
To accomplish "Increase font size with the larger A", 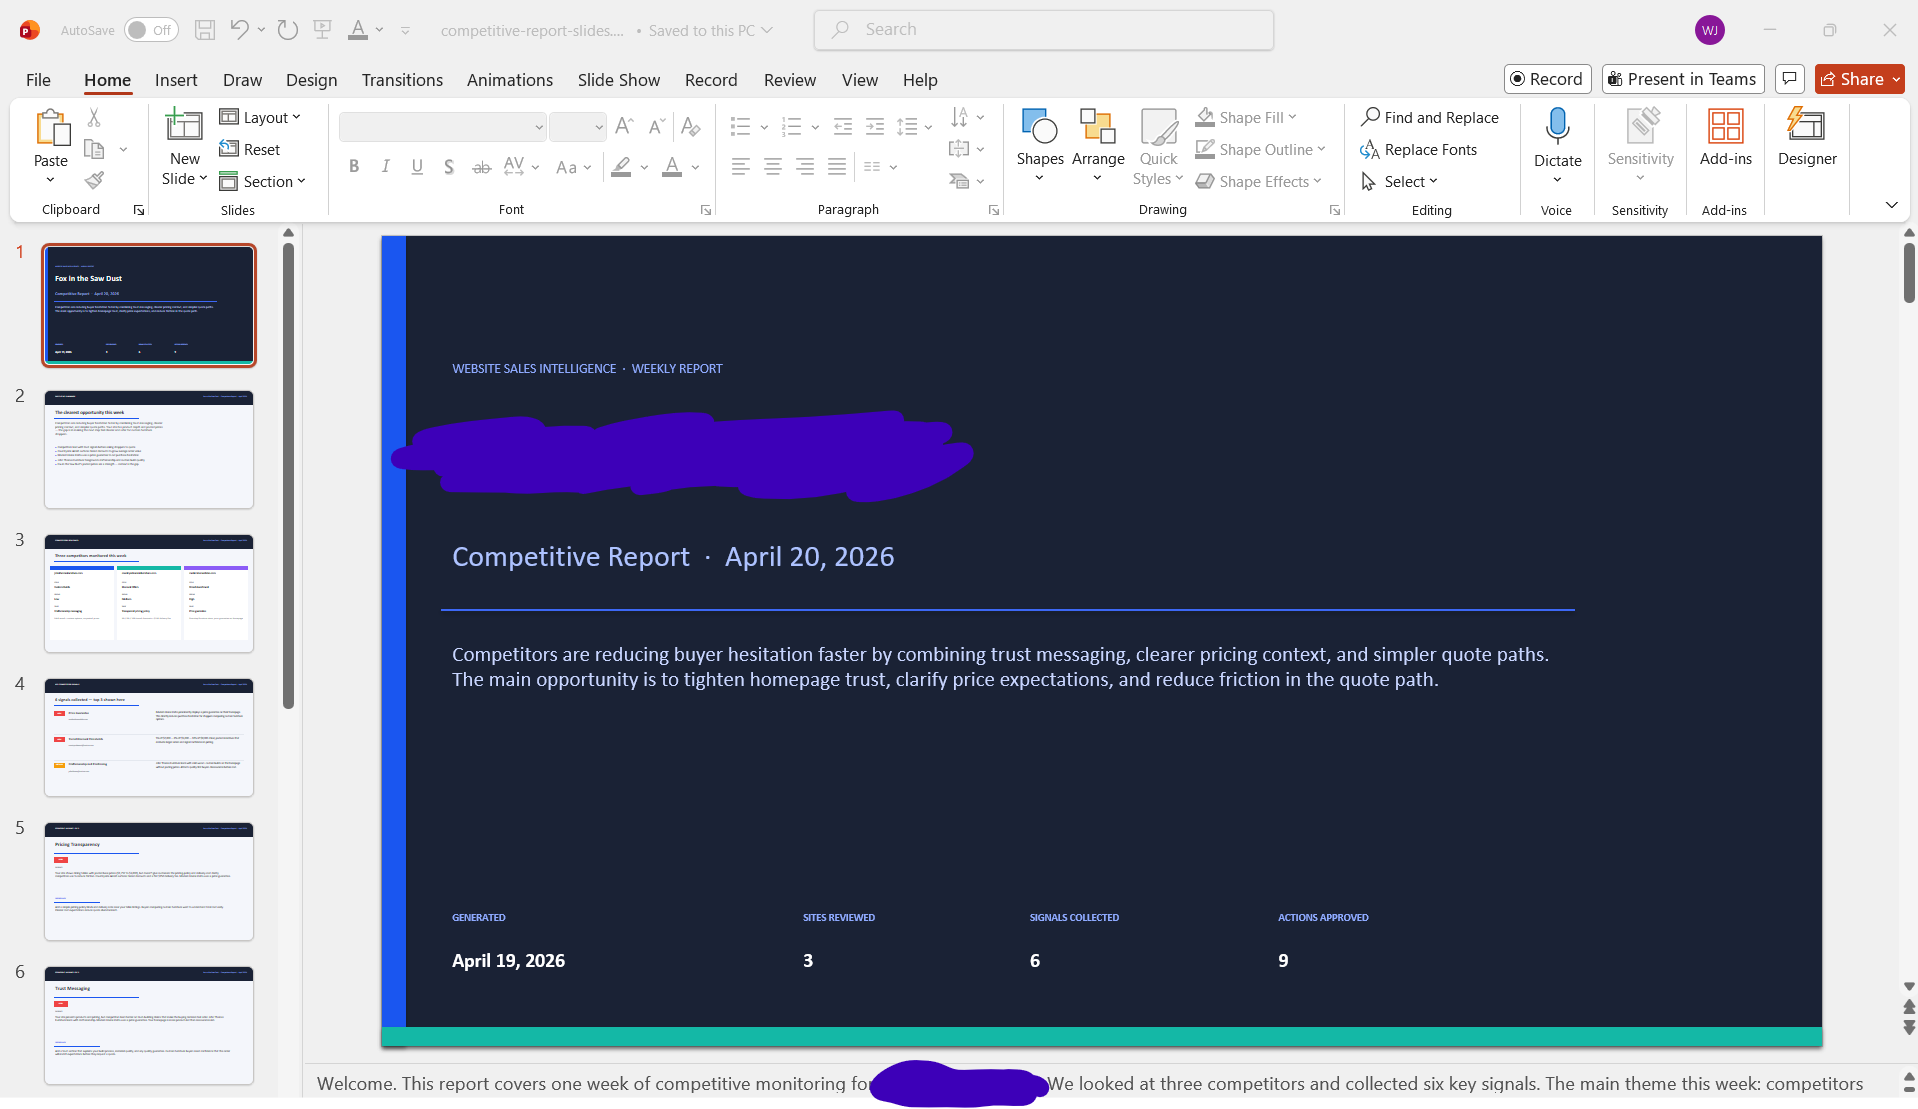I will click(624, 126).
